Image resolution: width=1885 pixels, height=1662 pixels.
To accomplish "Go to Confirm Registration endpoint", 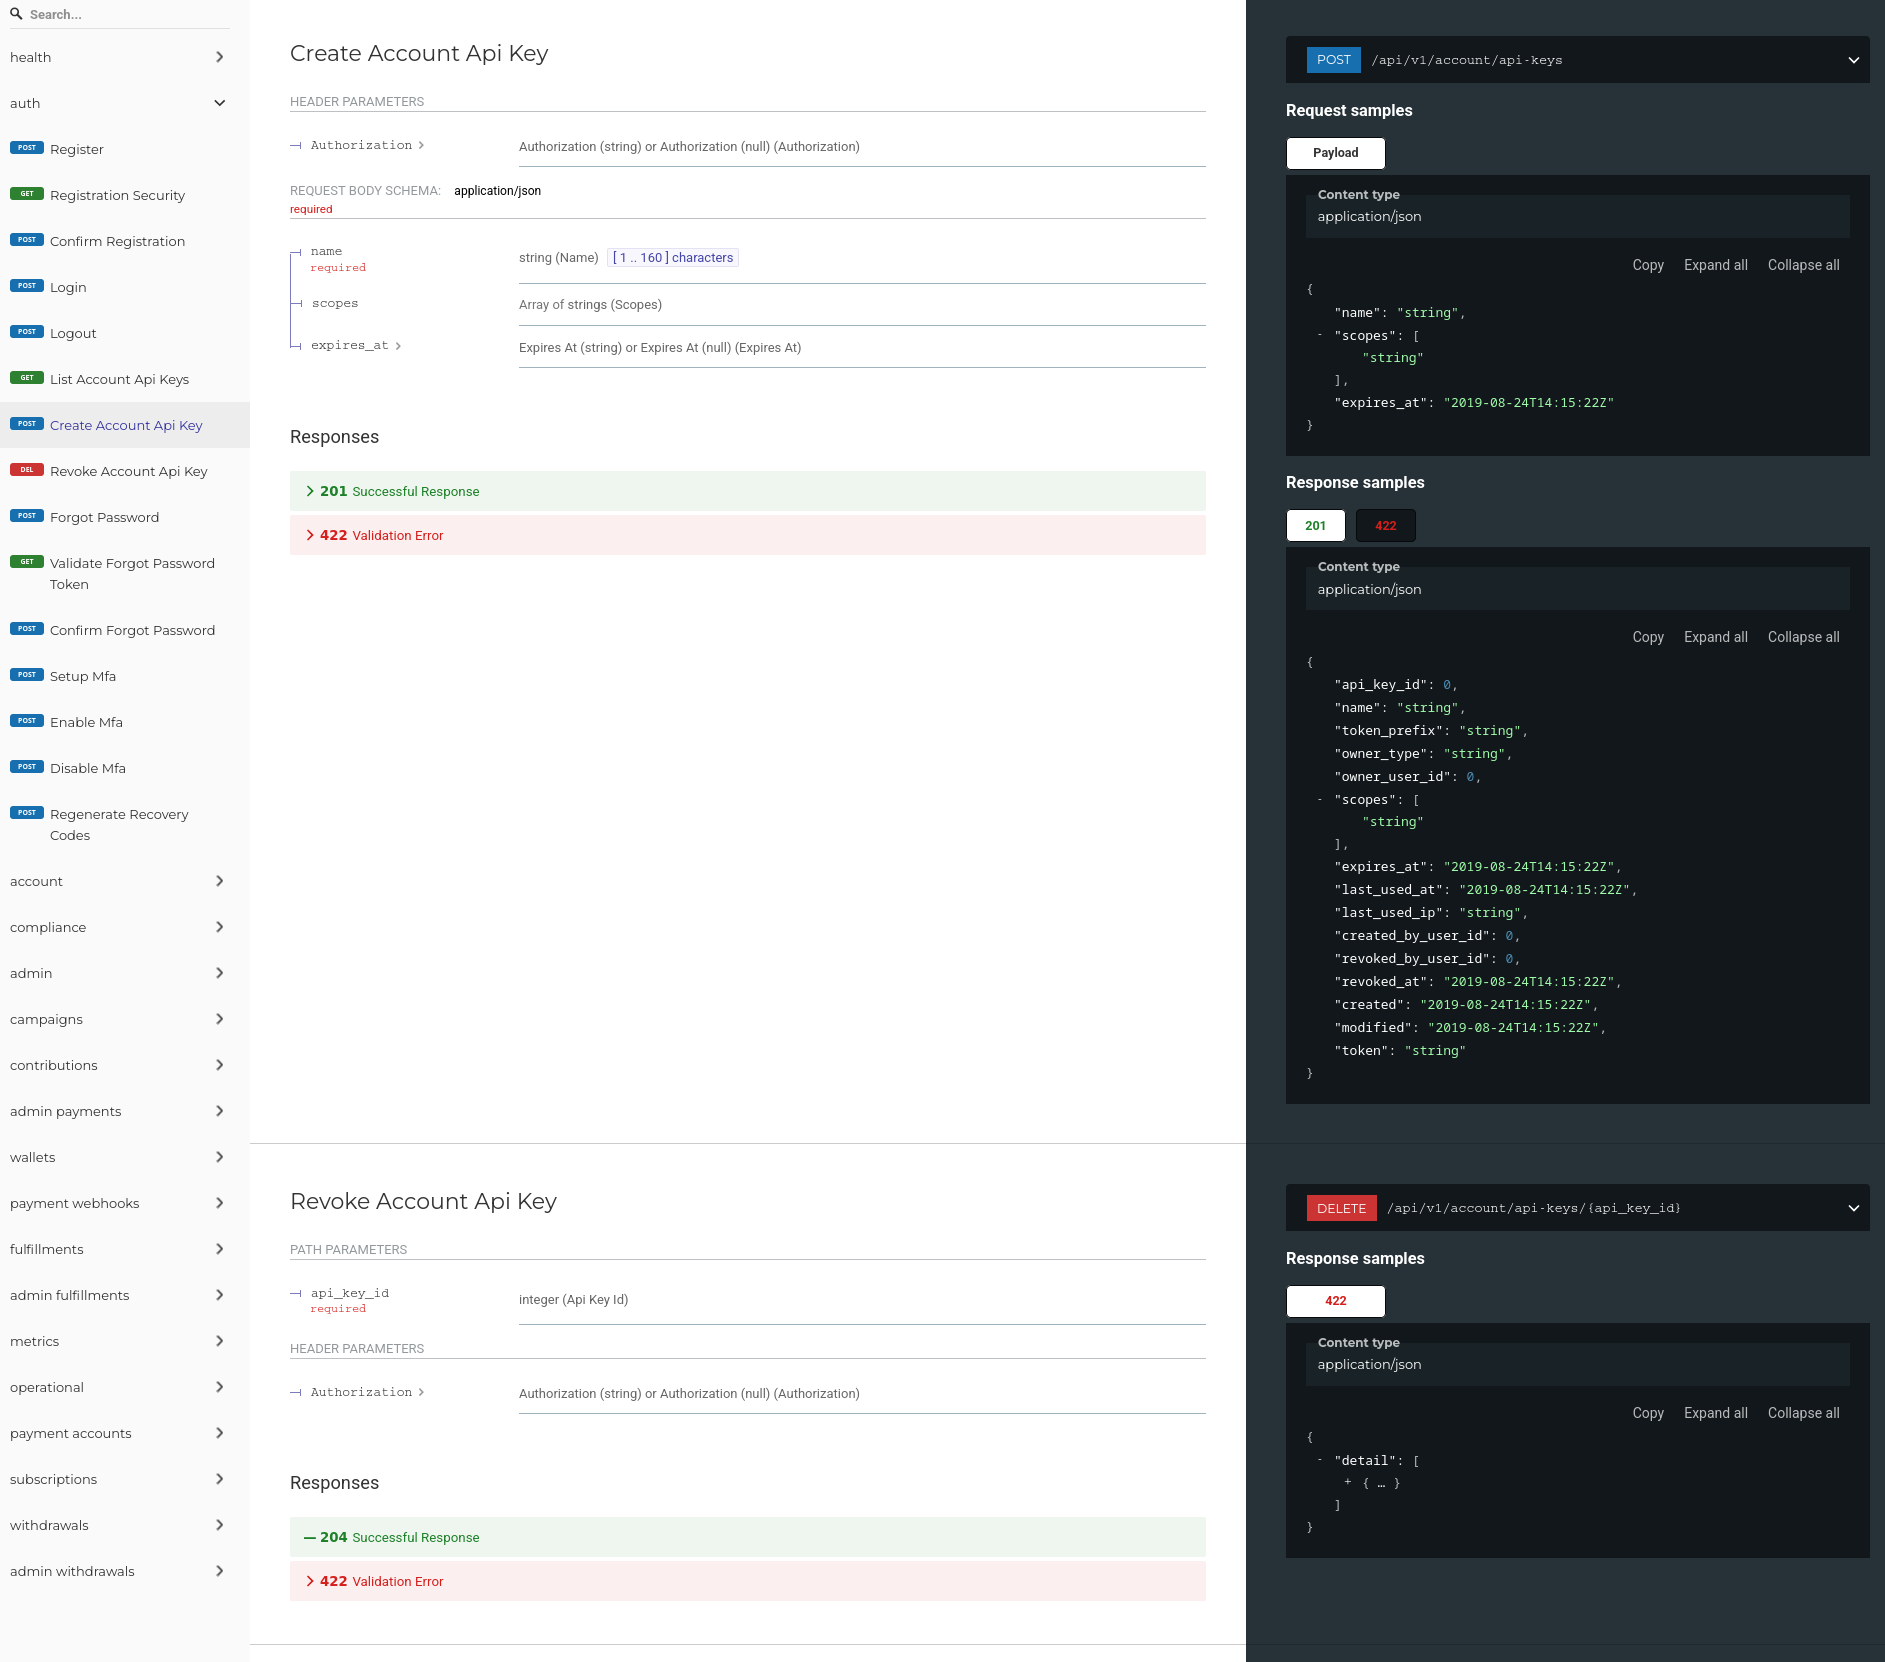I will point(125,241).
